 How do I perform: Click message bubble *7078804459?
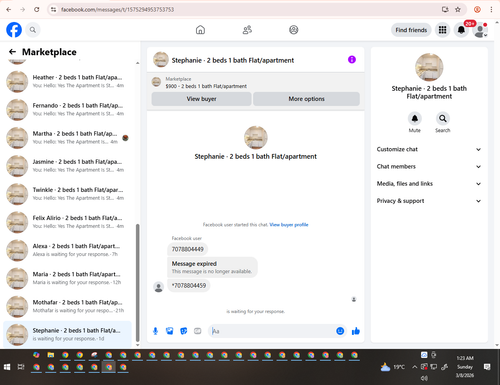[189, 286]
